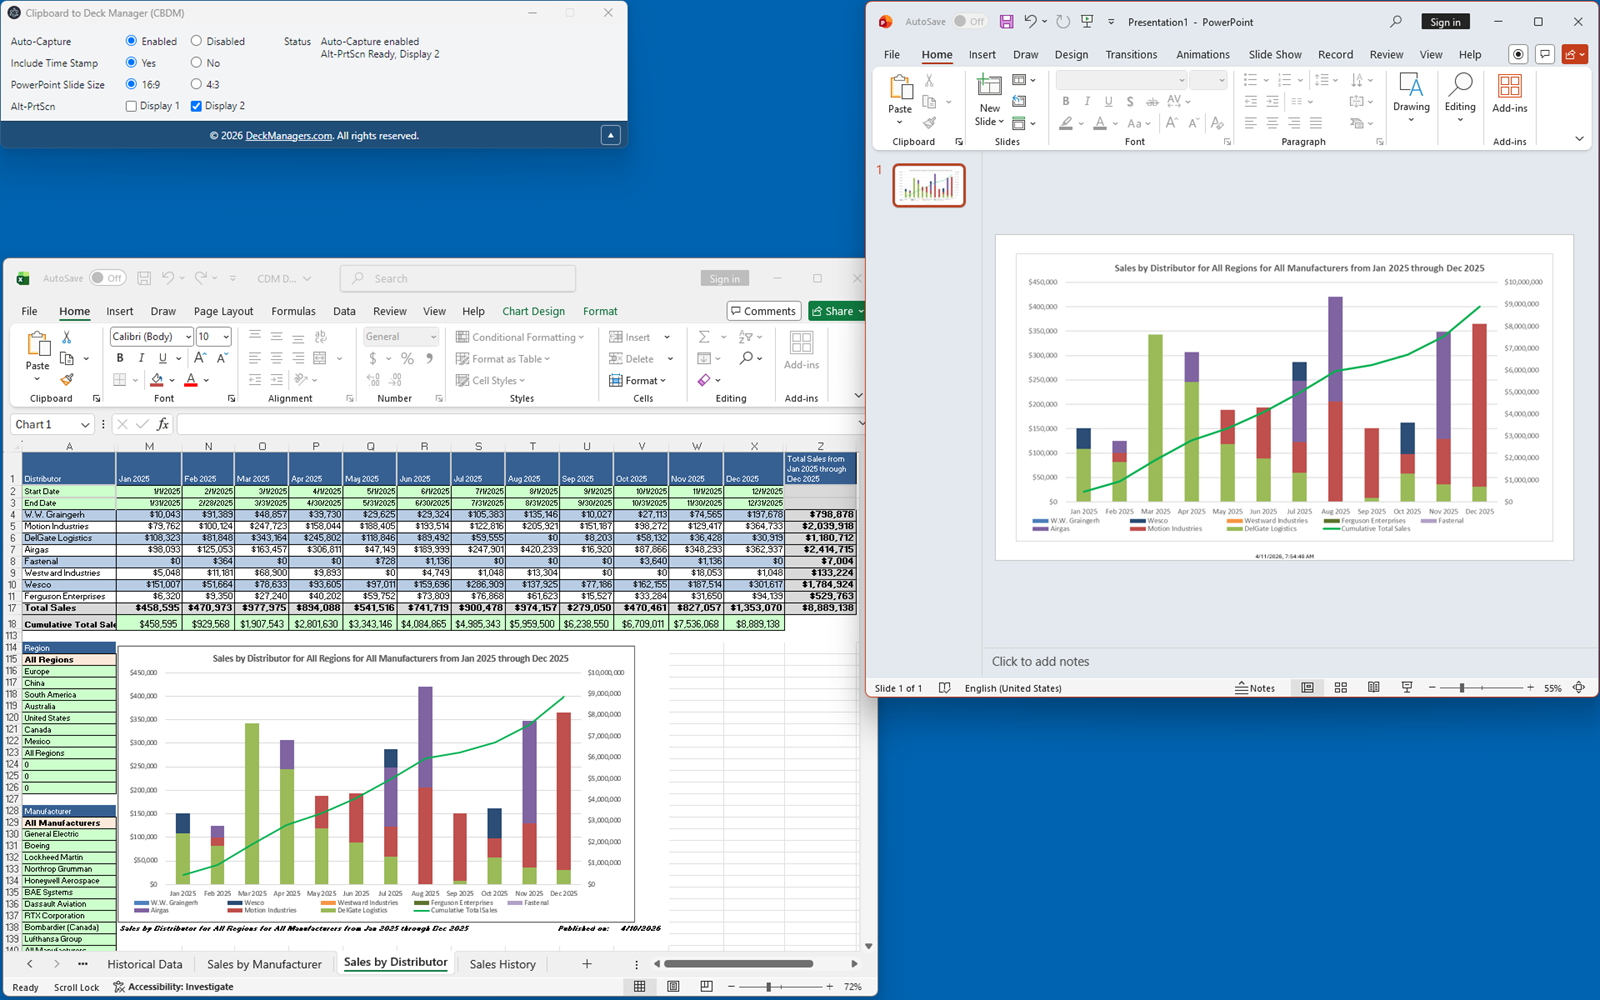Click the AutoSum icon in Excel

point(703,336)
